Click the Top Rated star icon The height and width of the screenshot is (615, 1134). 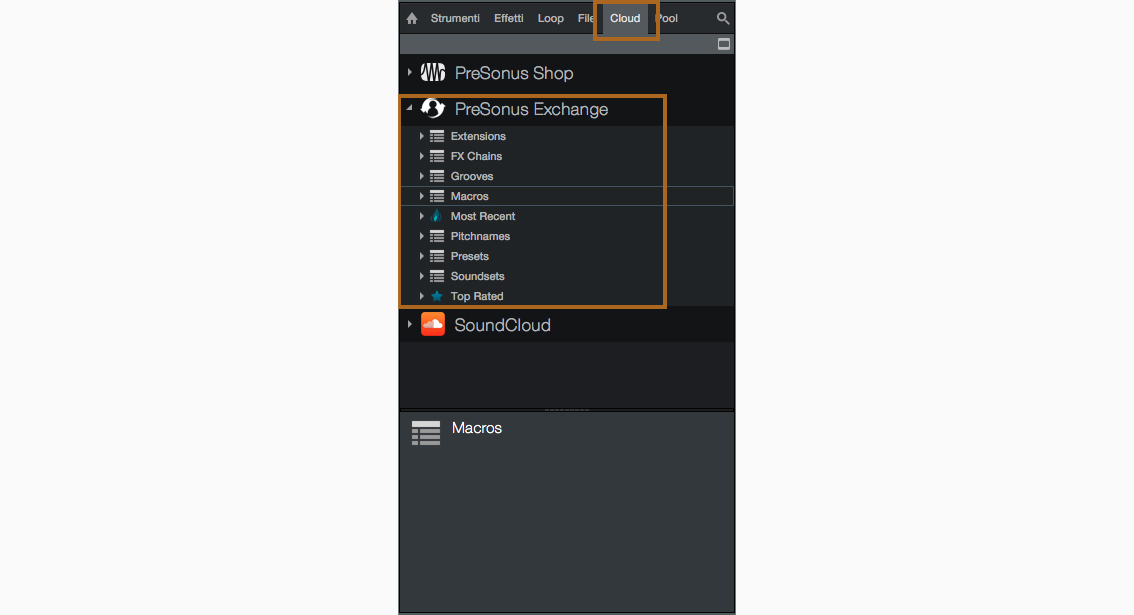click(x=437, y=296)
